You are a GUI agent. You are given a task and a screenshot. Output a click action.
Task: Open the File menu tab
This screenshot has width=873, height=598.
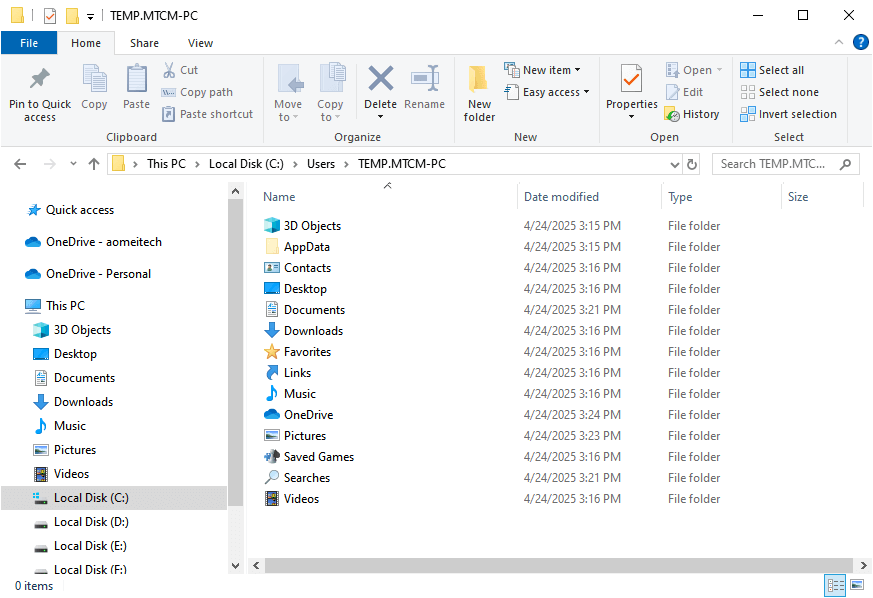click(29, 43)
